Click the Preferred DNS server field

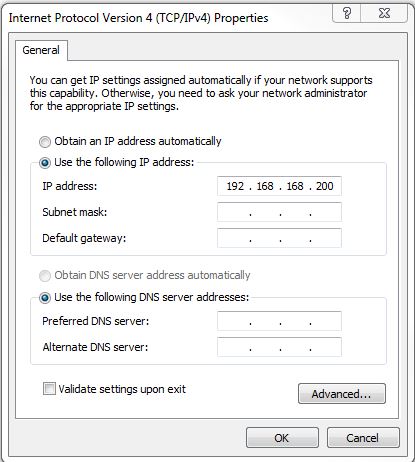click(279, 321)
